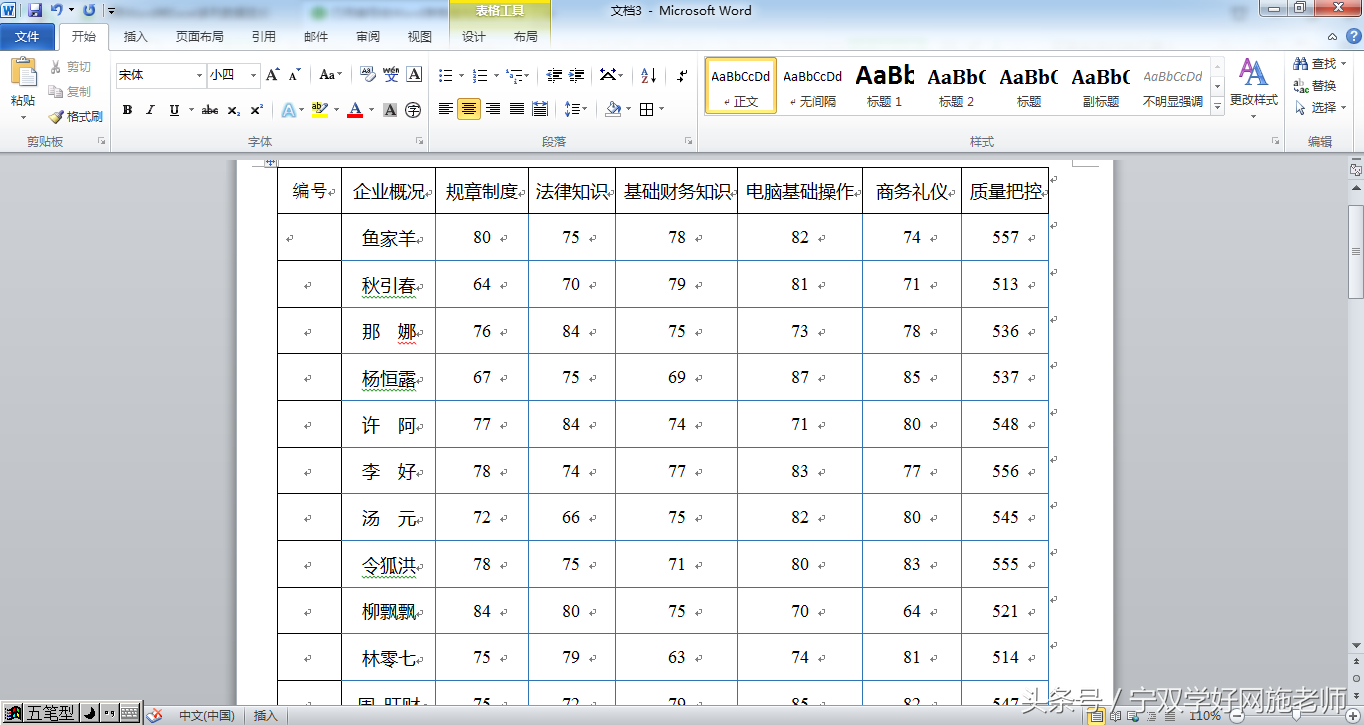This screenshot has width=1364, height=725.
Task: Open the Phonetic Guide (wén) tool
Action: [391, 75]
